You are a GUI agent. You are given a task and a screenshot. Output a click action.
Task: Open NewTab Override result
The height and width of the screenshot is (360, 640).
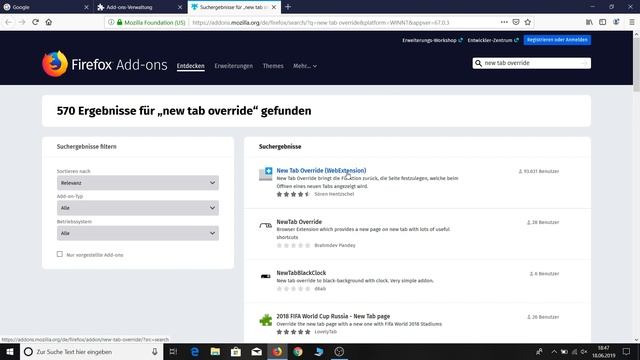point(299,222)
